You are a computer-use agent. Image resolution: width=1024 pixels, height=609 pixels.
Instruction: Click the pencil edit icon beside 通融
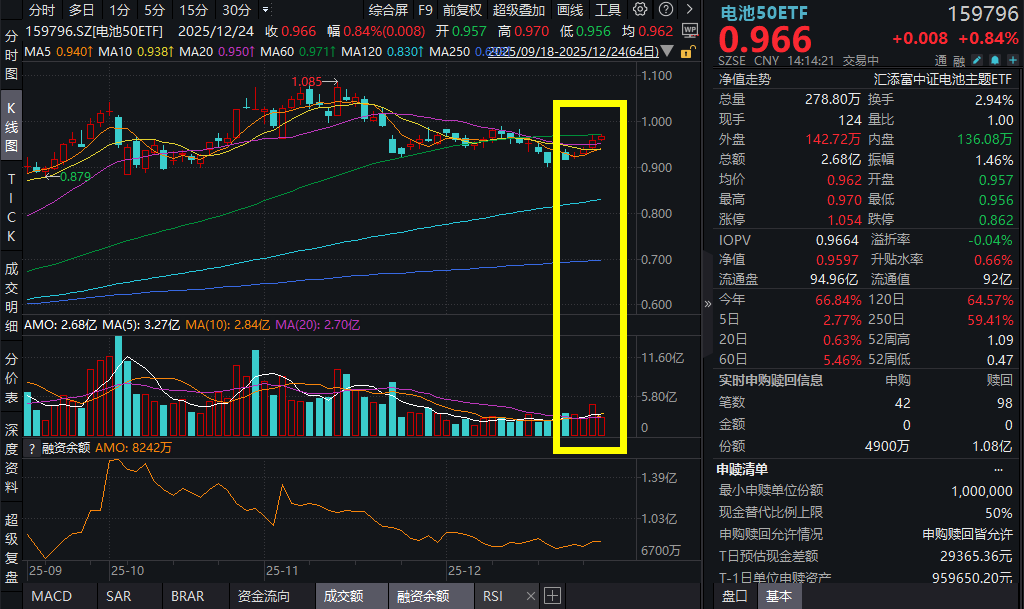pos(977,59)
